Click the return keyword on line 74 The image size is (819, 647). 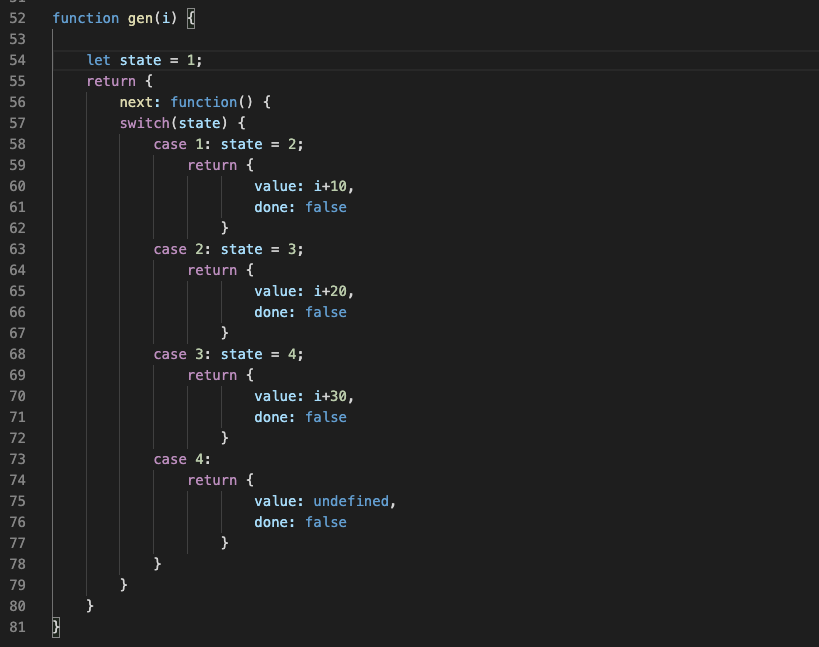point(212,480)
